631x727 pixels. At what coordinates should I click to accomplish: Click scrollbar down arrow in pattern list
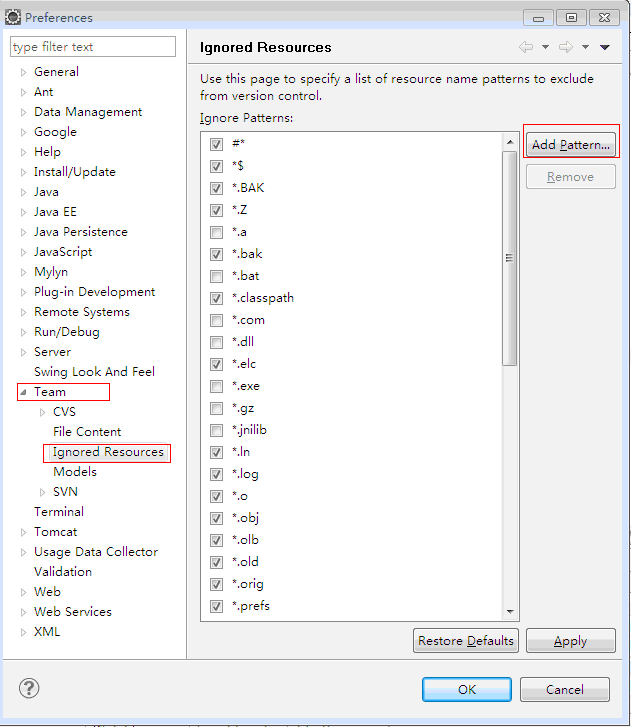coord(510,612)
